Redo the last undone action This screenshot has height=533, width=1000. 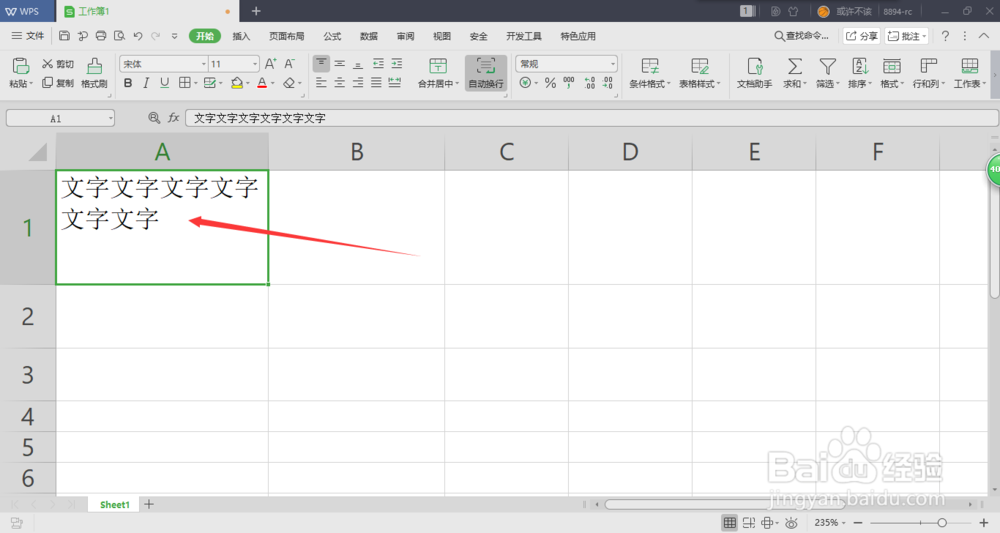point(156,36)
